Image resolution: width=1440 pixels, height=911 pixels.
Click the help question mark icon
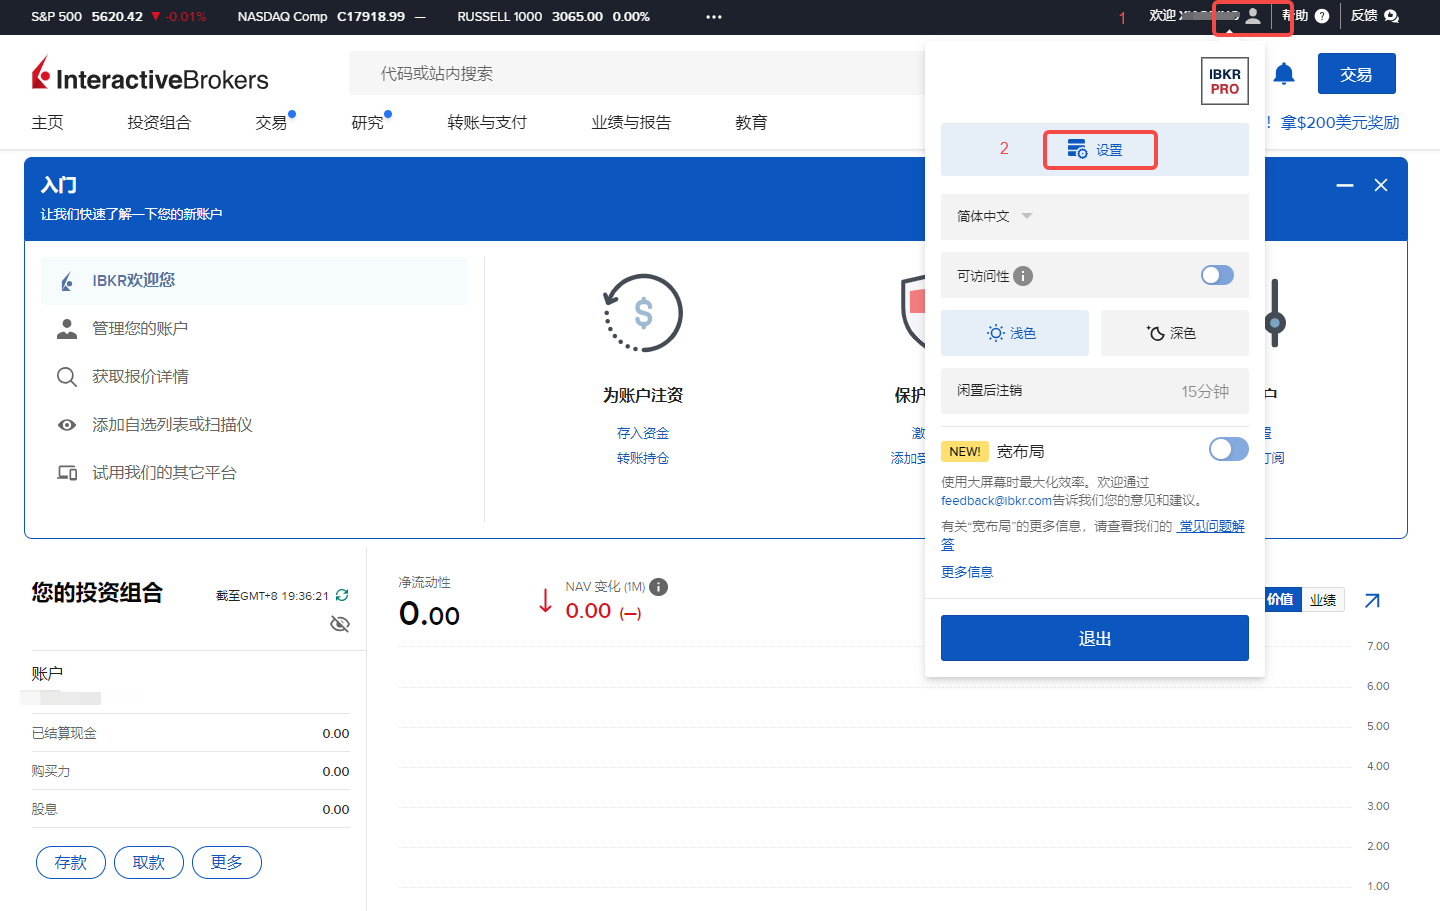coord(1322,16)
